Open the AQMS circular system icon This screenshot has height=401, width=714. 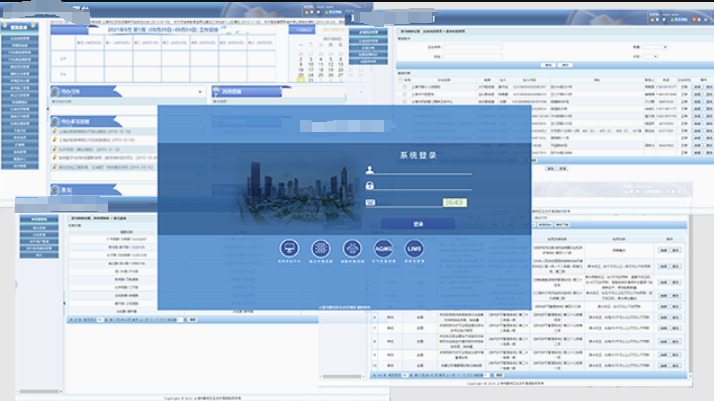[x=383, y=249]
